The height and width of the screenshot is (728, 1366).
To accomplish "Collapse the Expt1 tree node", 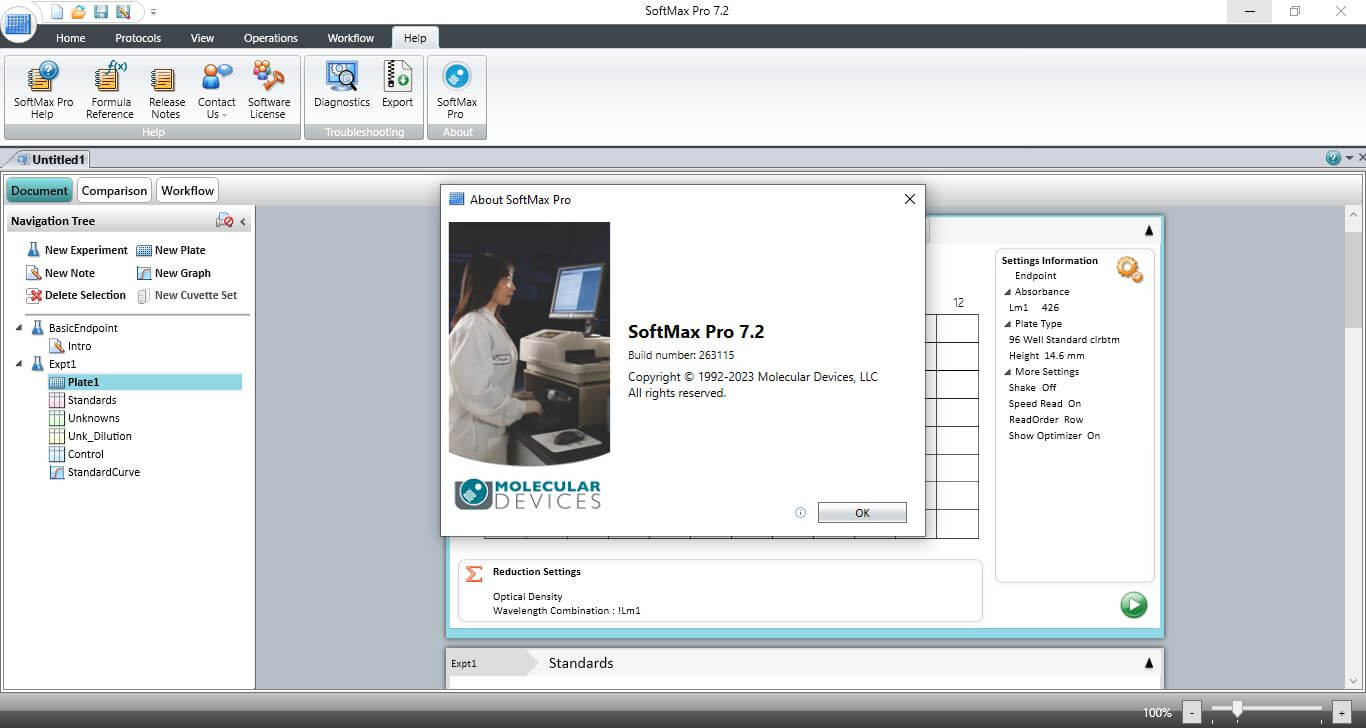I will pos(20,364).
